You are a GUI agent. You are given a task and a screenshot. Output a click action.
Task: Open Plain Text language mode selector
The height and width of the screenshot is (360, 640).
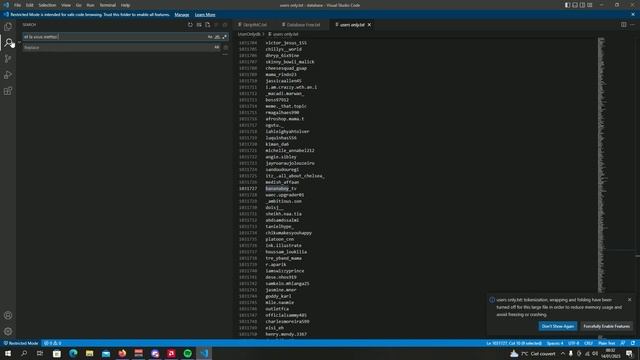(607, 343)
